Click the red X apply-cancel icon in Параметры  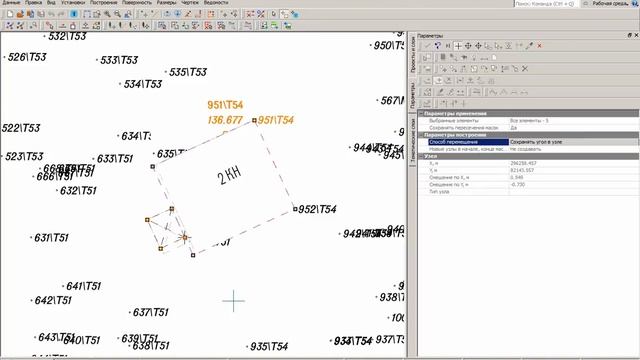[539, 46]
